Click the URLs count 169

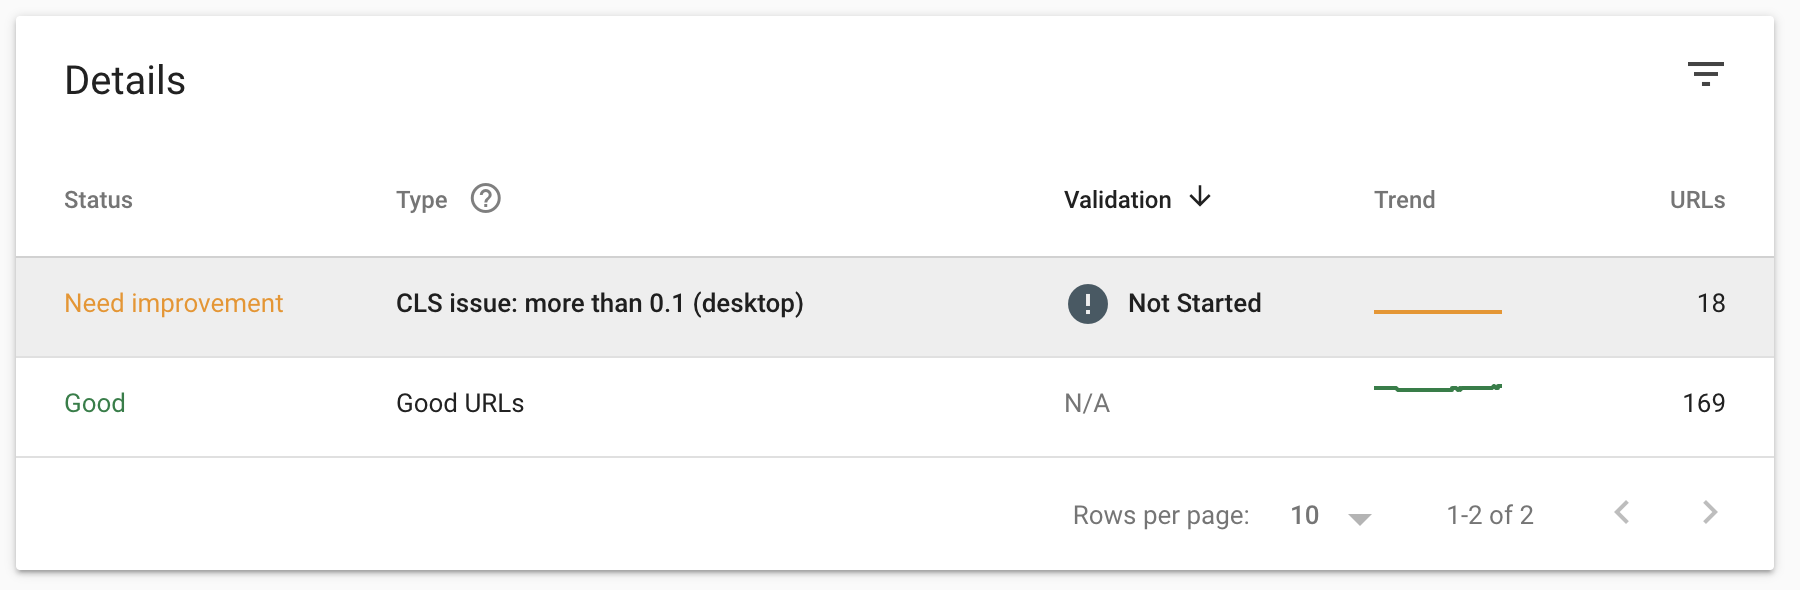pyautogui.click(x=1705, y=403)
